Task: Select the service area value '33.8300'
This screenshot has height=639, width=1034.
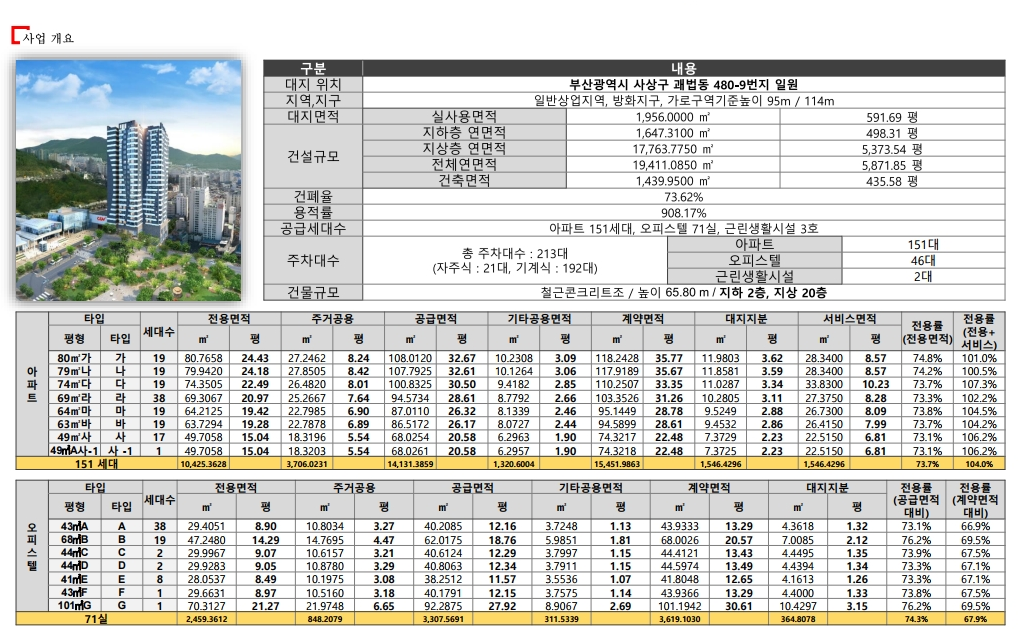Action: pos(824,384)
